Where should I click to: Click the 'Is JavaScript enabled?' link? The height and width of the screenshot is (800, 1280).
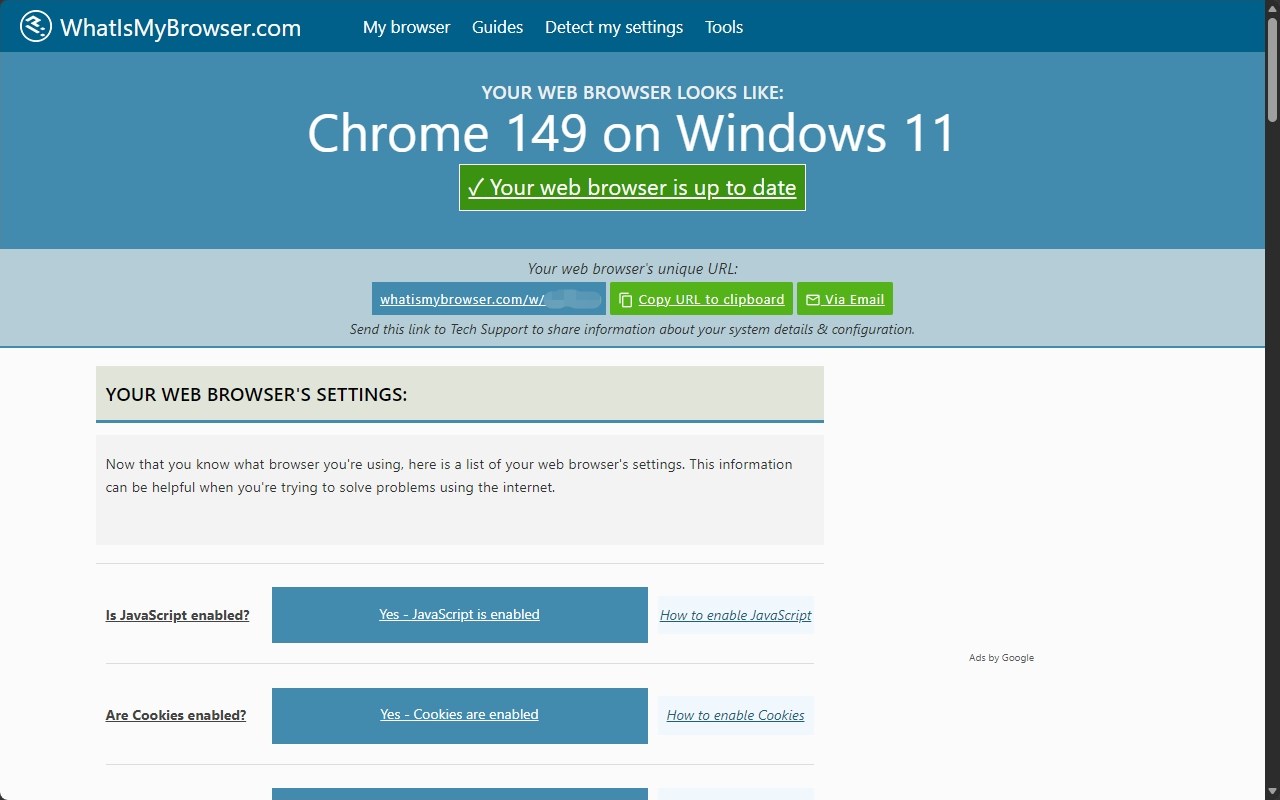178,615
